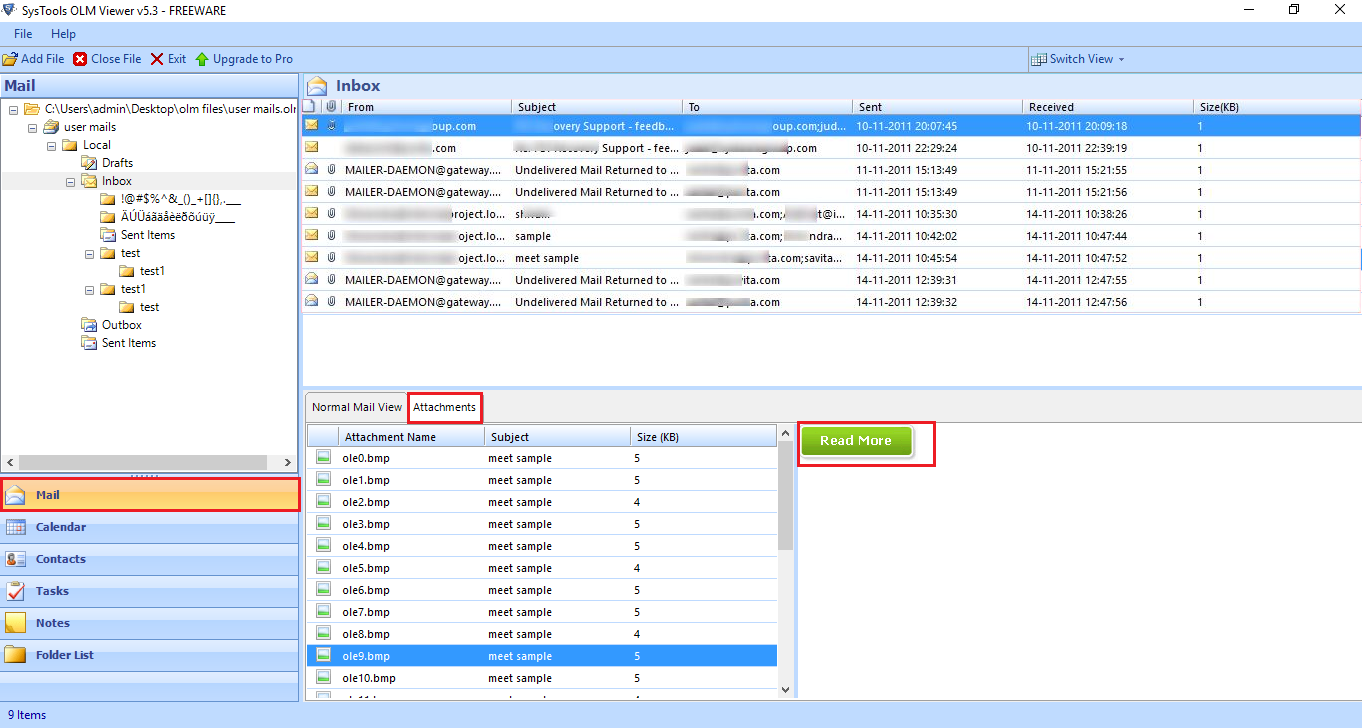Viewport: 1362px width, 728px height.
Task: Collapse the Inbox folder expander
Action: click(71, 181)
